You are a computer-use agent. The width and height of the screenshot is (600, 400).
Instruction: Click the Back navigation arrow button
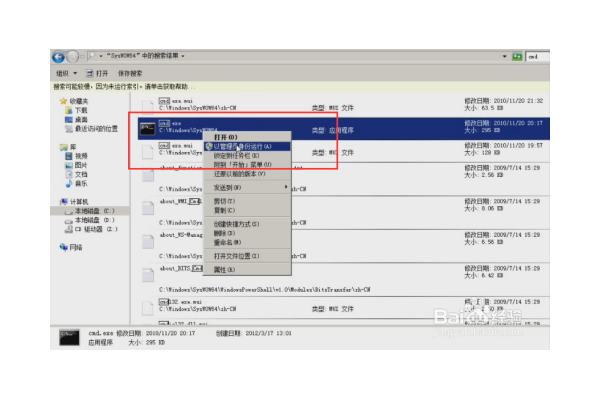click(58, 57)
